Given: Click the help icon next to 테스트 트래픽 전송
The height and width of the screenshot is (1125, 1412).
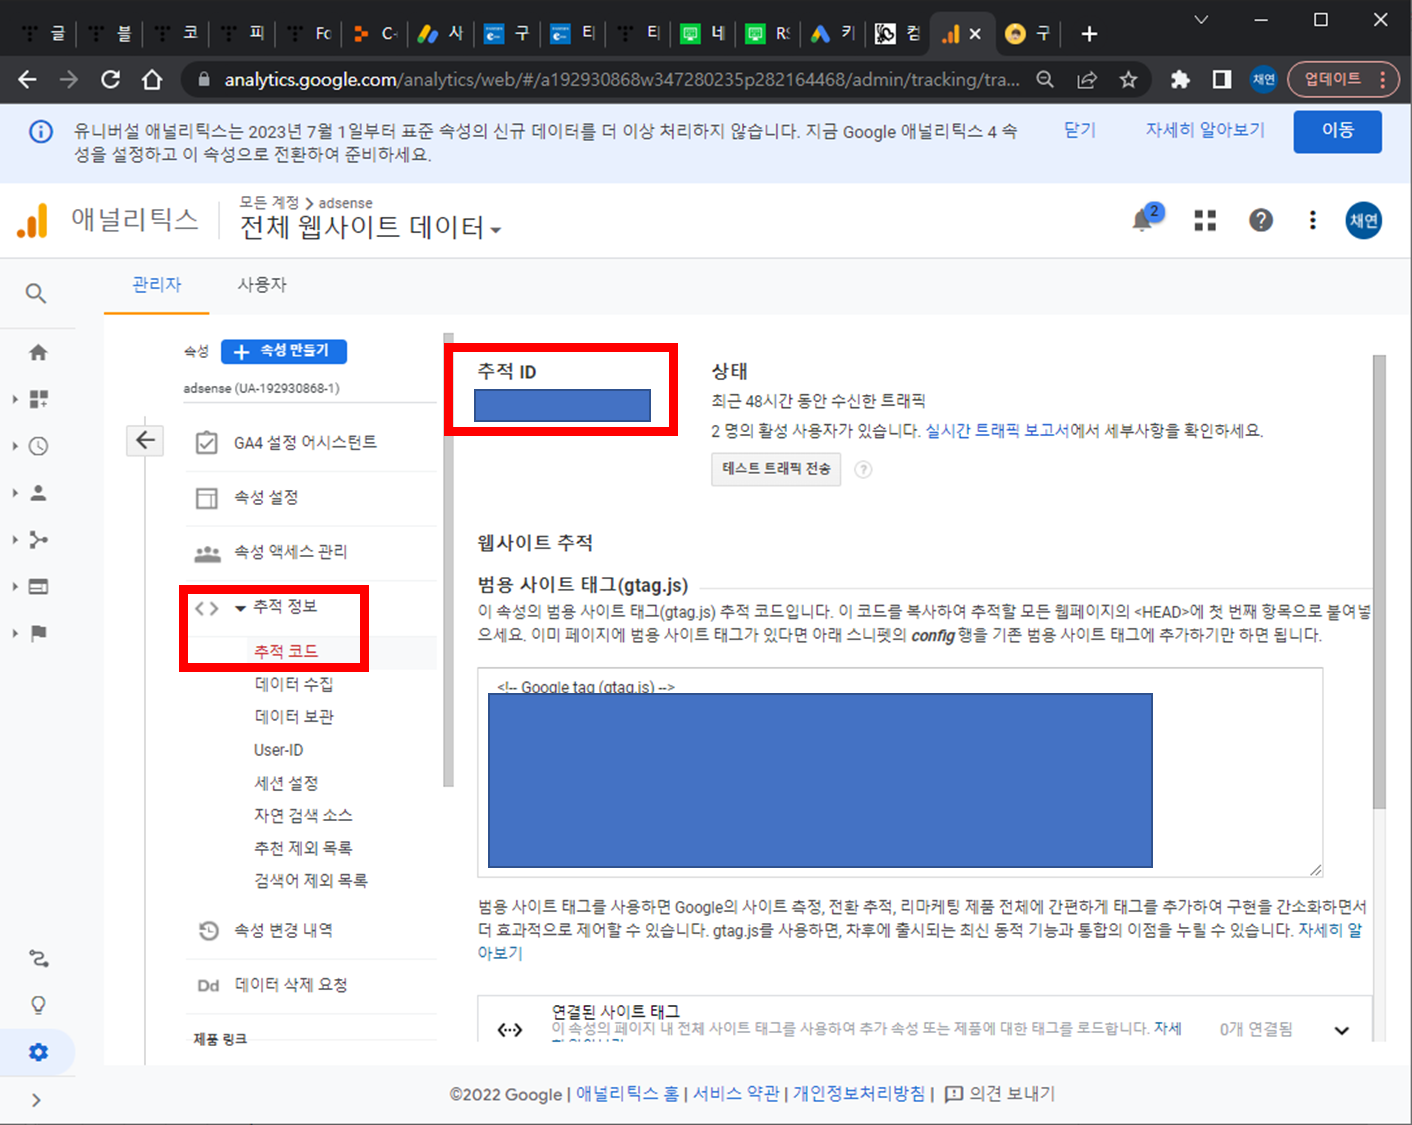Looking at the screenshot, I should [x=863, y=469].
